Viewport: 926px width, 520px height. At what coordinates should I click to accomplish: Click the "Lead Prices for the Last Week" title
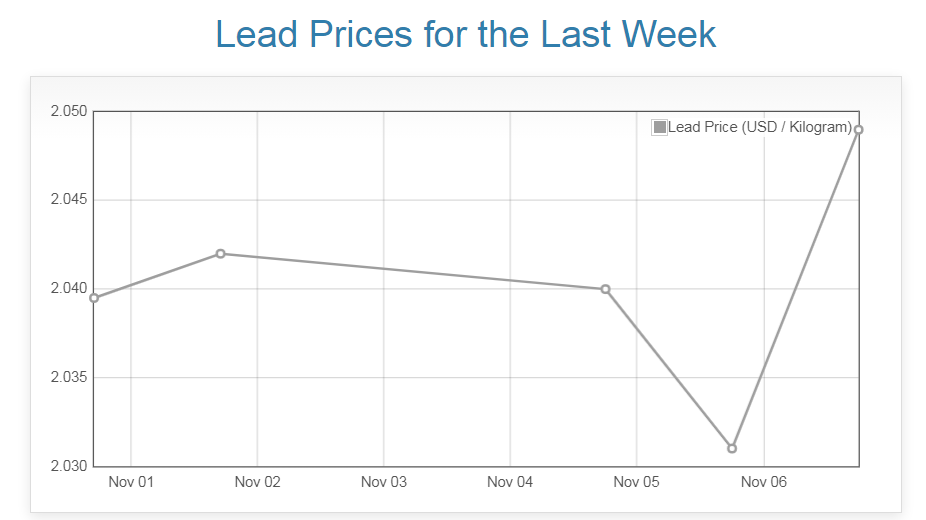click(465, 34)
